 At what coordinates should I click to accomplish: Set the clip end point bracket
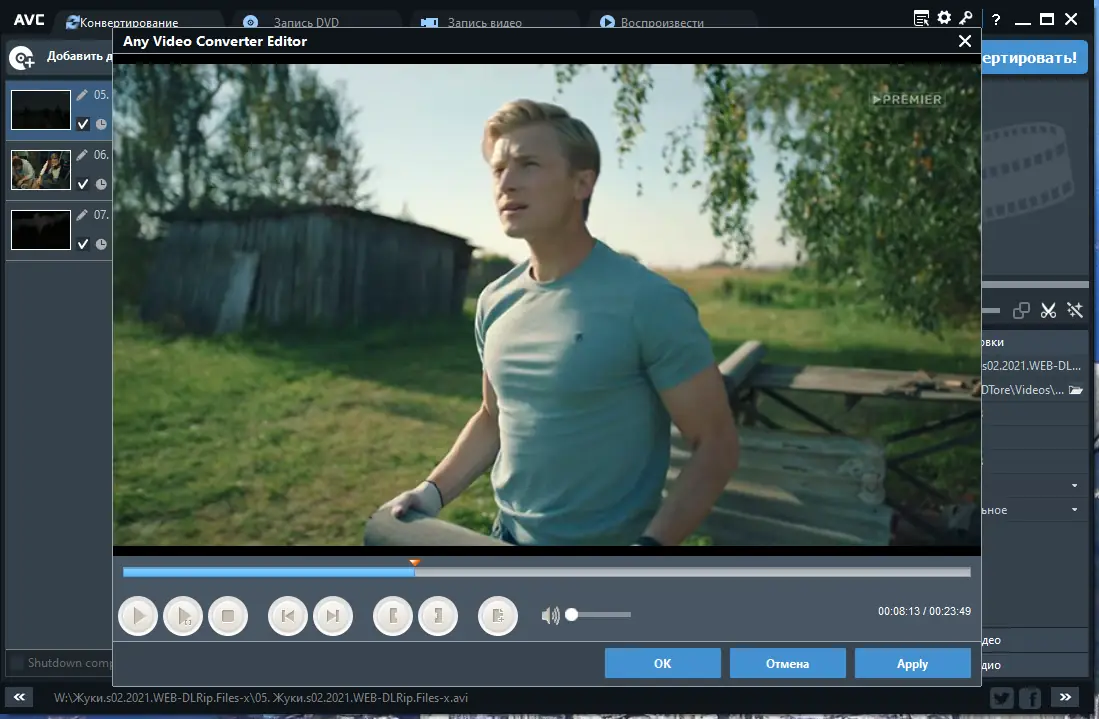pyautogui.click(x=438, y=616)
